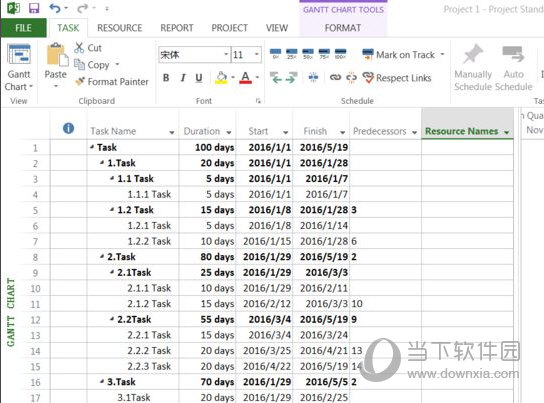Open the Font dialog launcher
The image size is (544, 403).
tap(258, 101)
